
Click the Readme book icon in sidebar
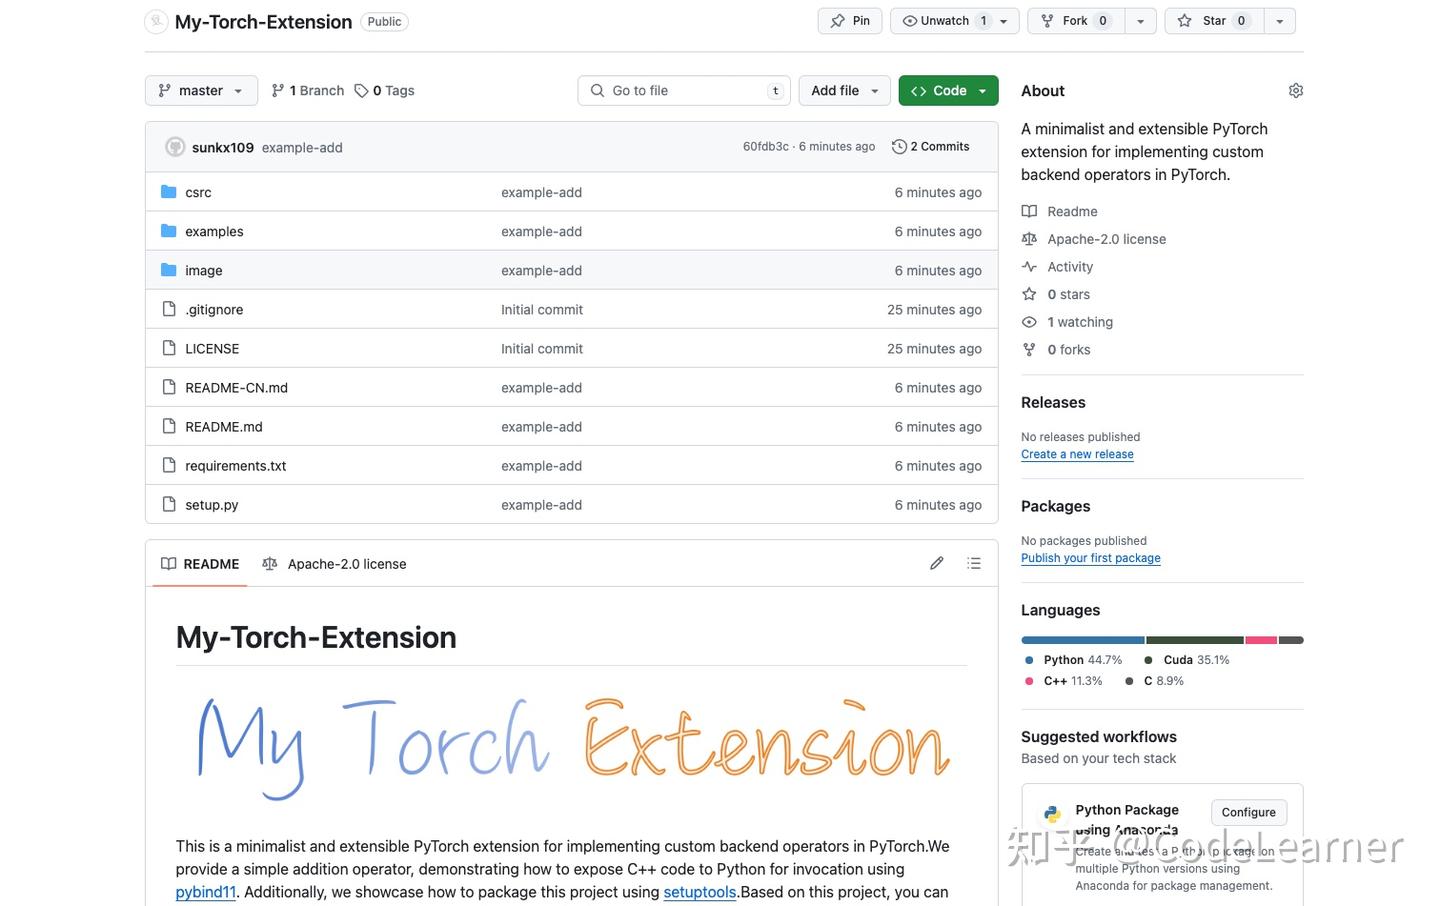[x=1029, y=211]
